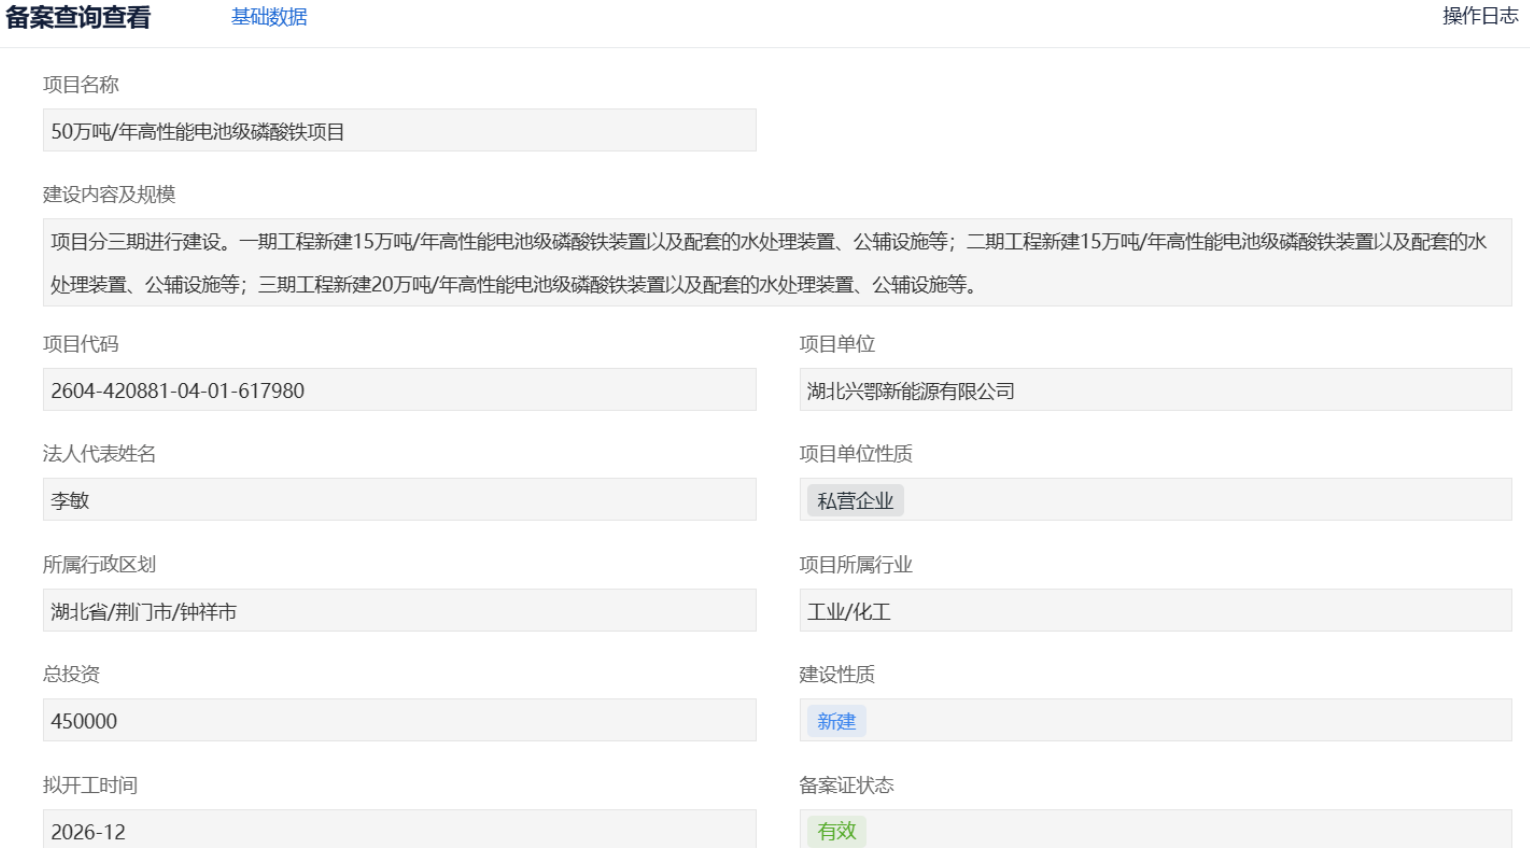Click the 项目单位性质 label text
Viewport: 1530px width, 859px height.
[x=855, y=454]
